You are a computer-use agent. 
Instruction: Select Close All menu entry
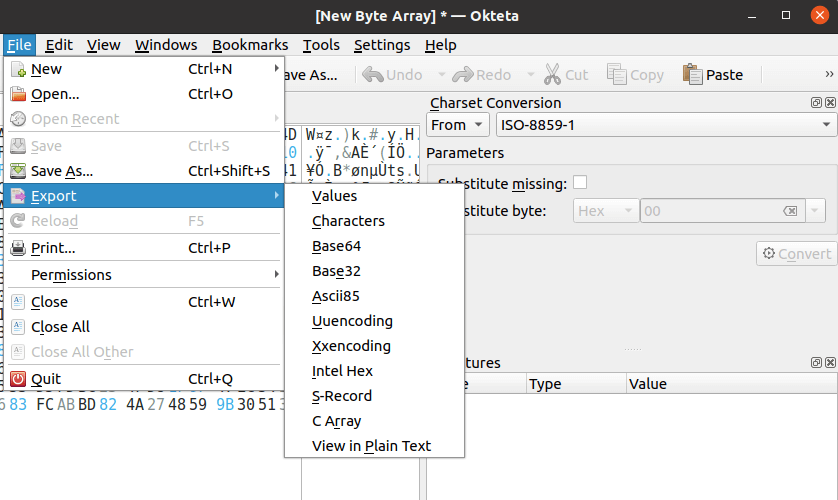(x=144, y=327)
